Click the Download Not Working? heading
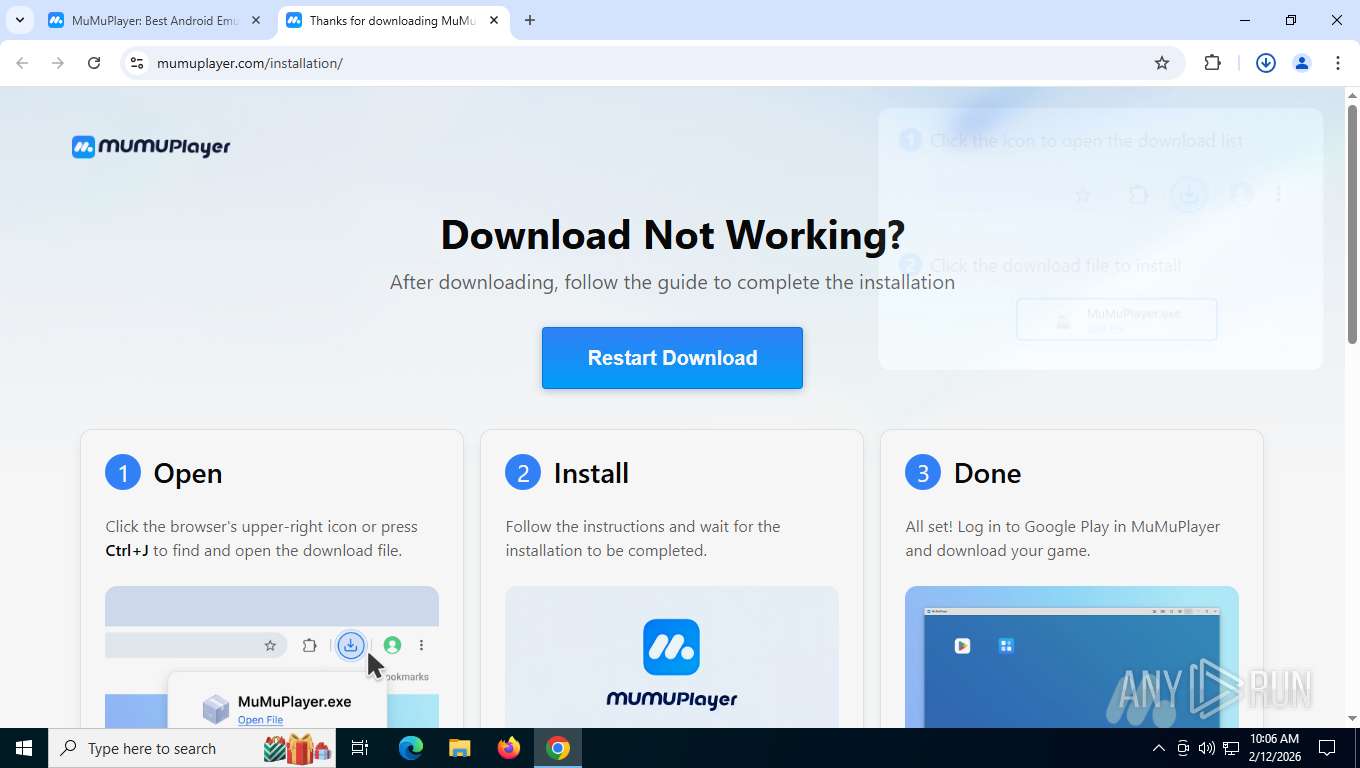The image size is (1360, 768). point(672,235)
